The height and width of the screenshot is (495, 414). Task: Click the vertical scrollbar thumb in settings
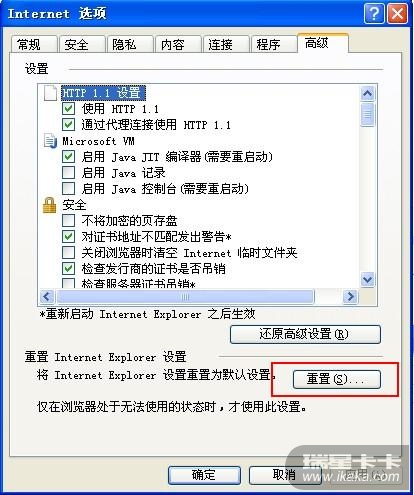click(367, 114)
